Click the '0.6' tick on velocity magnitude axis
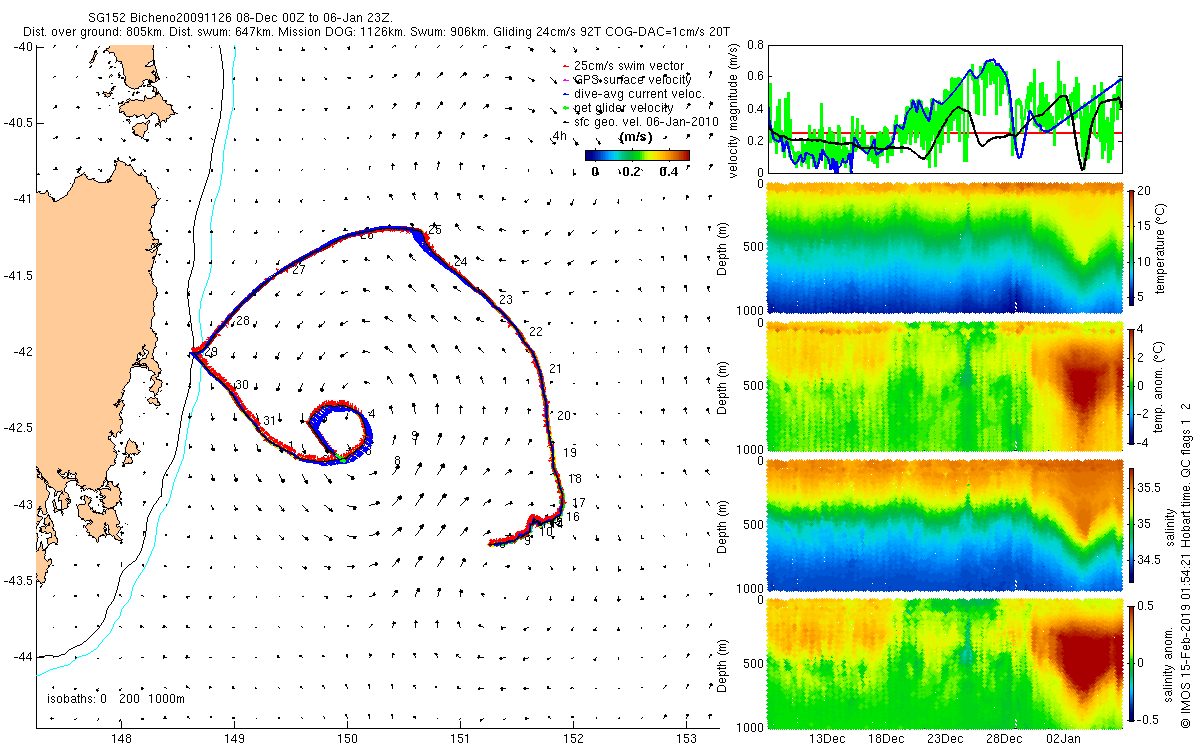This screenshot has width=1200, height=750. [x=755, y=77]
